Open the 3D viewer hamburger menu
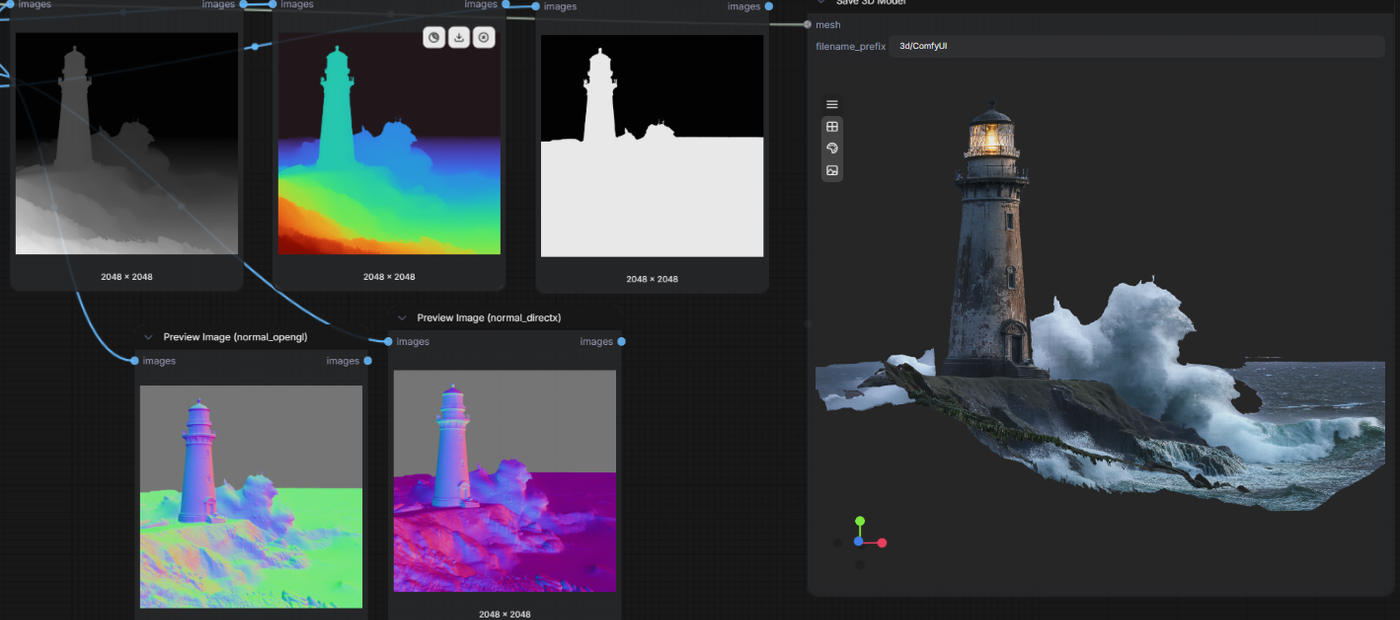The height and width of the screenshot is (620, 1400). pyautogui.click(x=832, y=104)
